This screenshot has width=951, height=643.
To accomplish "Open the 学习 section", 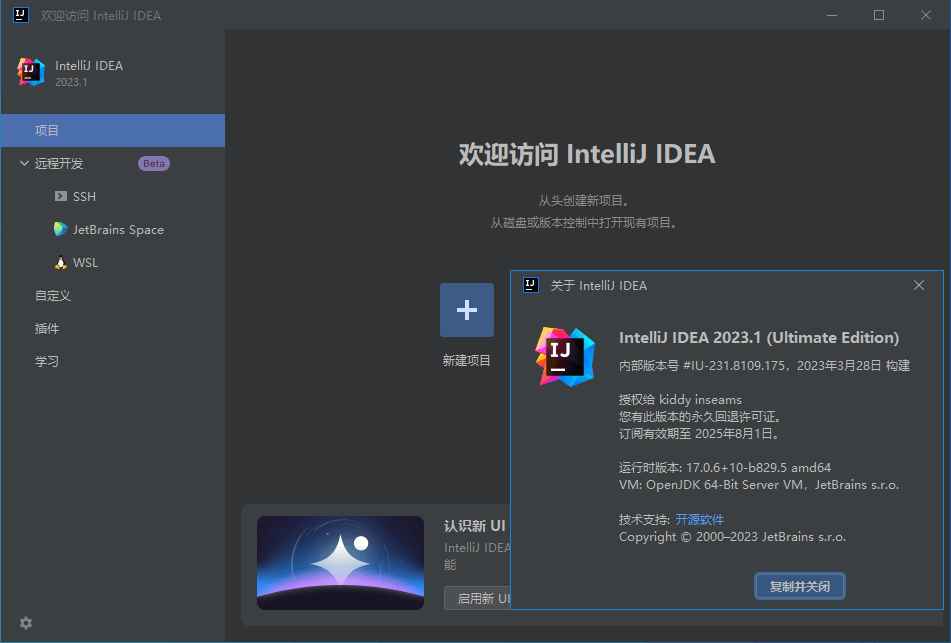I will (46, 361).
